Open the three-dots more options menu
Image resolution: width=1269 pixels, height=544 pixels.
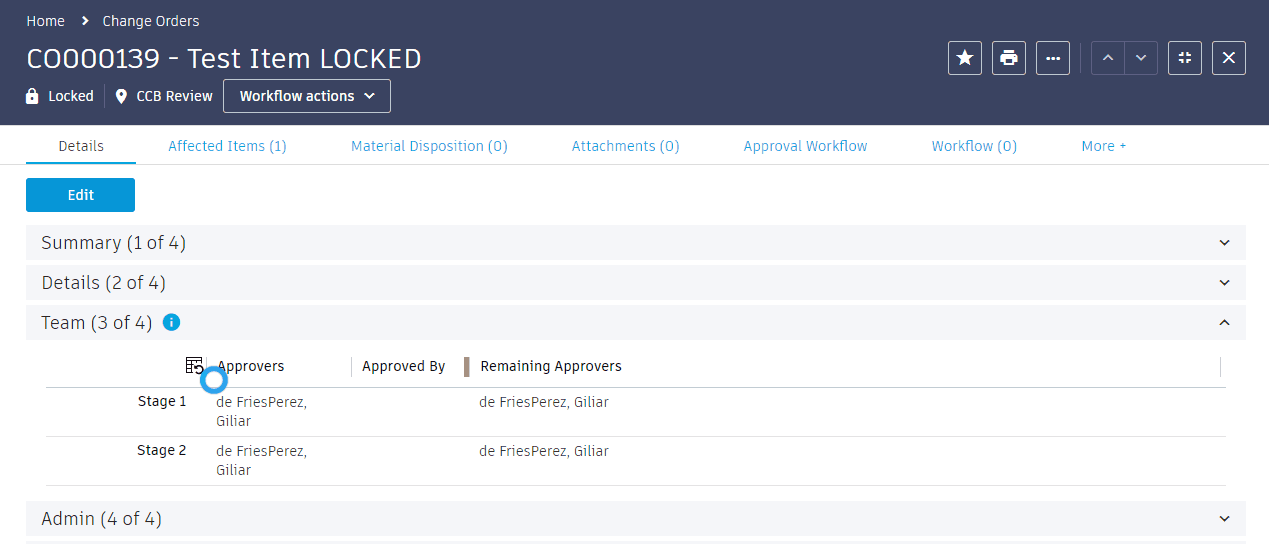1053,58
